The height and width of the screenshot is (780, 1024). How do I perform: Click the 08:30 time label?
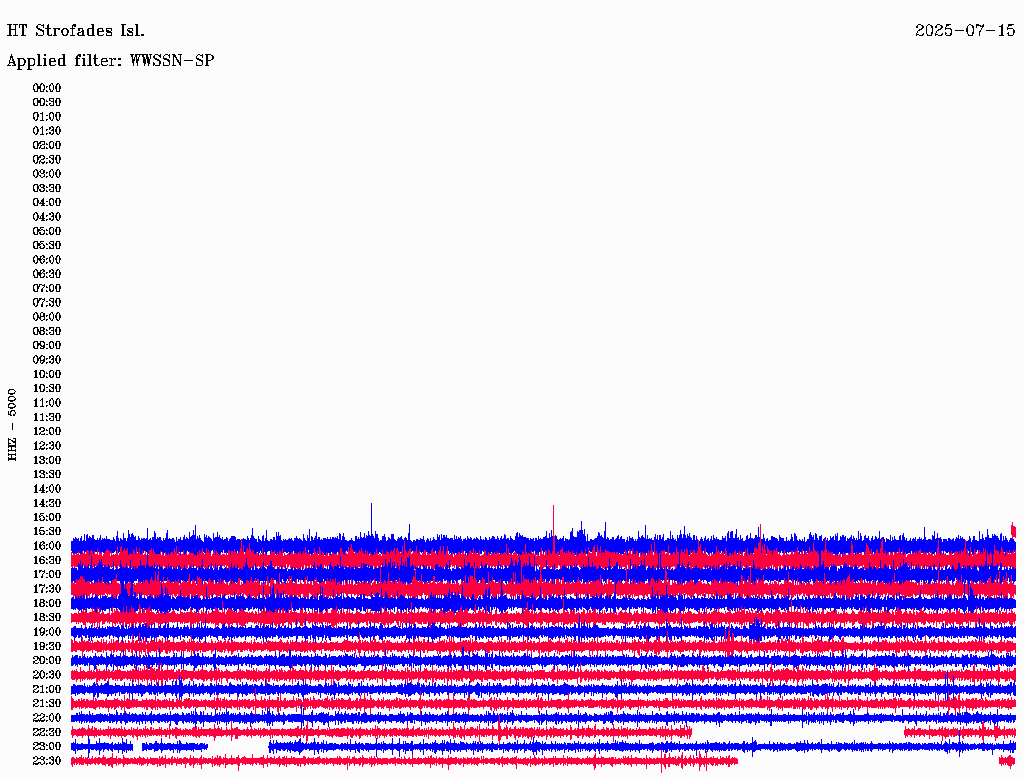(x=47, y=332)
